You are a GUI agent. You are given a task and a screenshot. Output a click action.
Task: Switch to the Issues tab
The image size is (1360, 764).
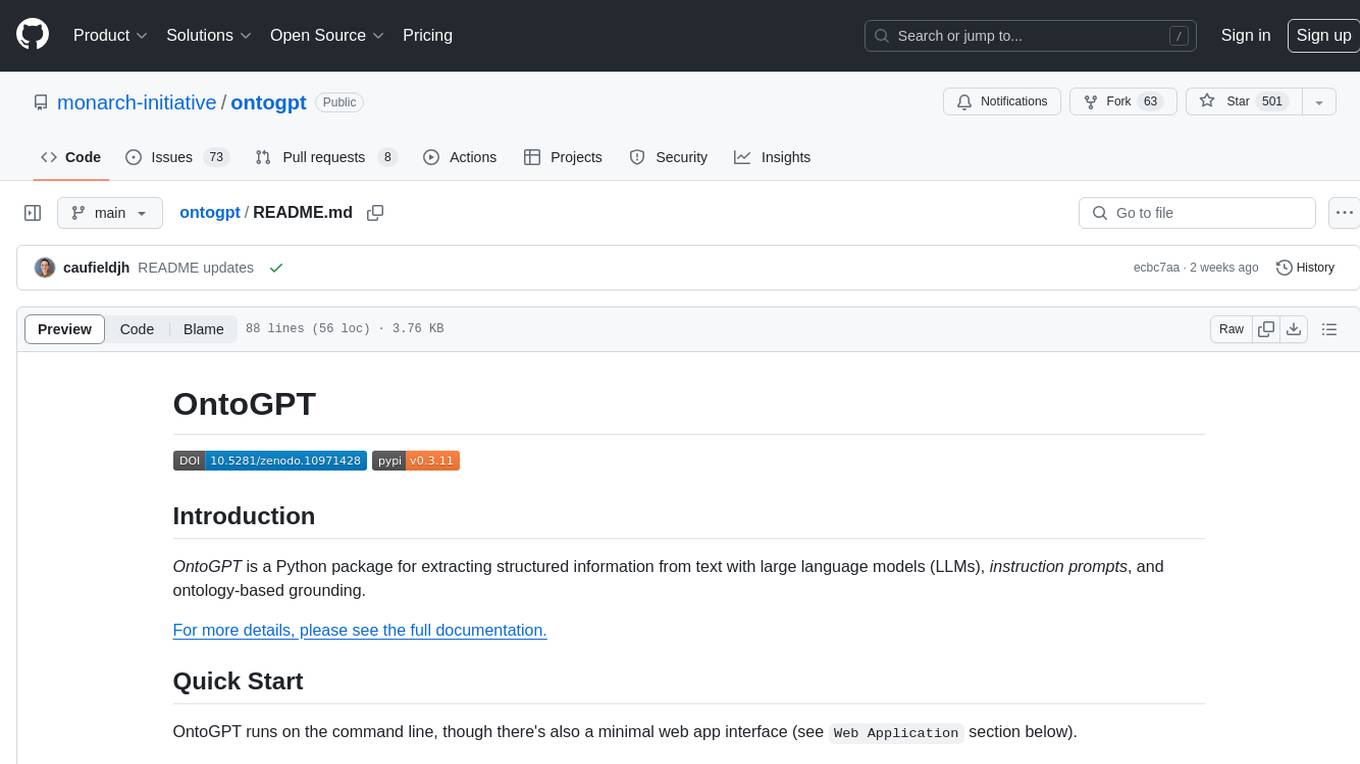[x=177, y=157]
